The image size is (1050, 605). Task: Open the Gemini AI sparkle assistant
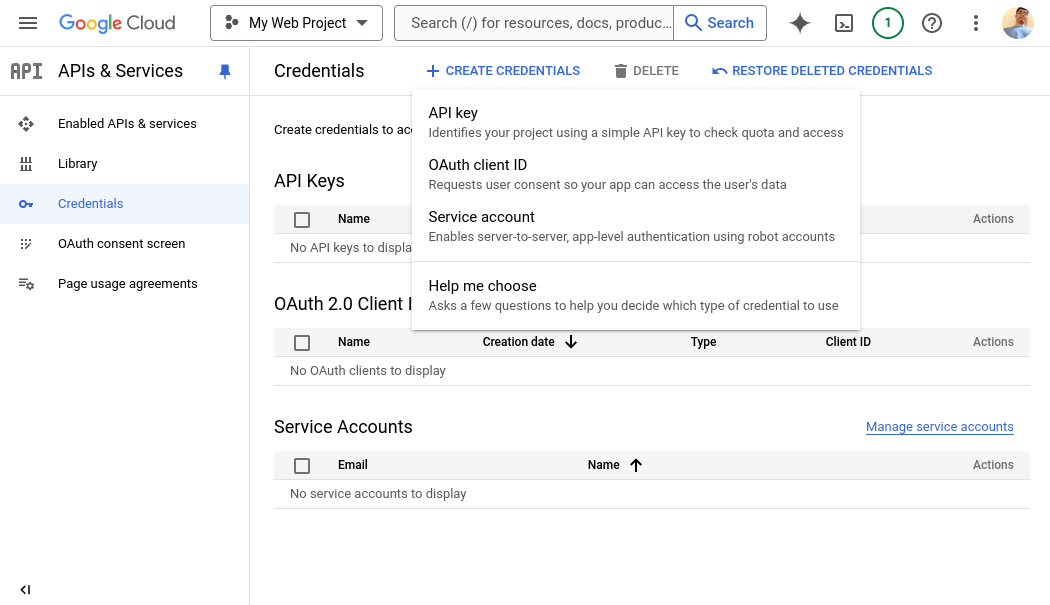tap(800, 23)
